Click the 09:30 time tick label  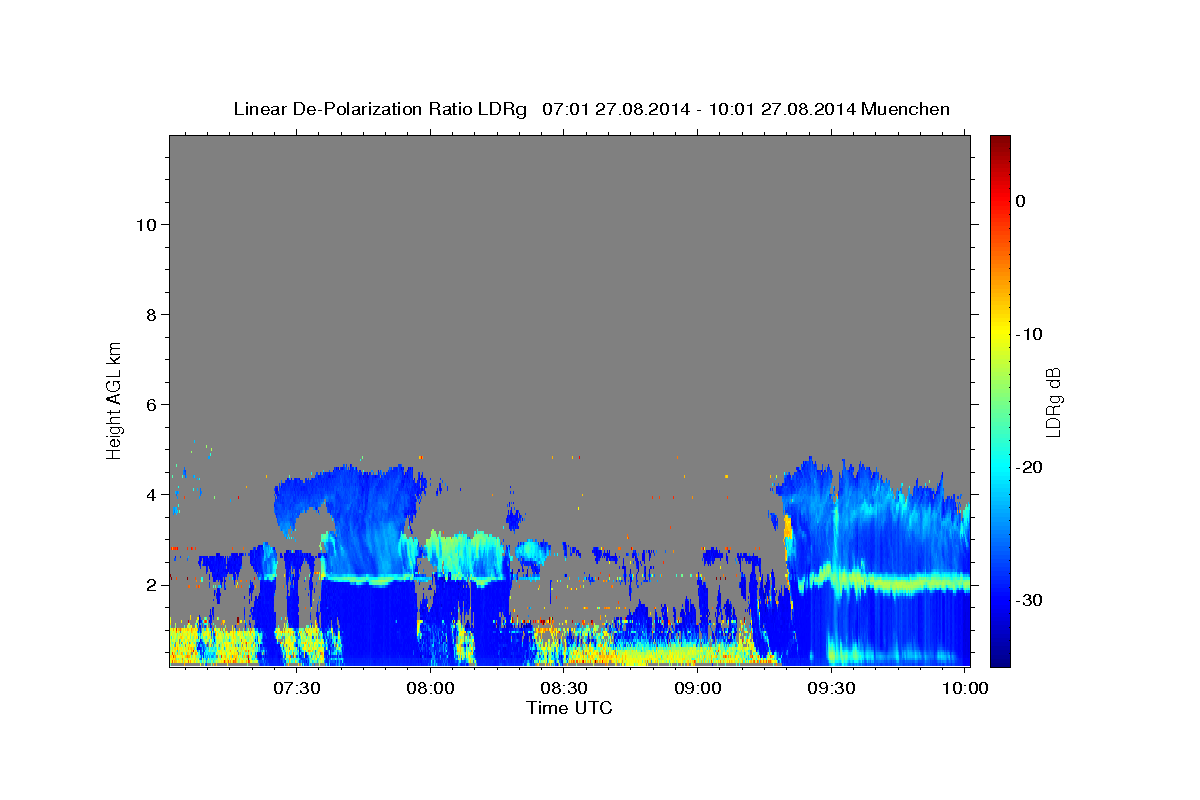coord(830,688)
